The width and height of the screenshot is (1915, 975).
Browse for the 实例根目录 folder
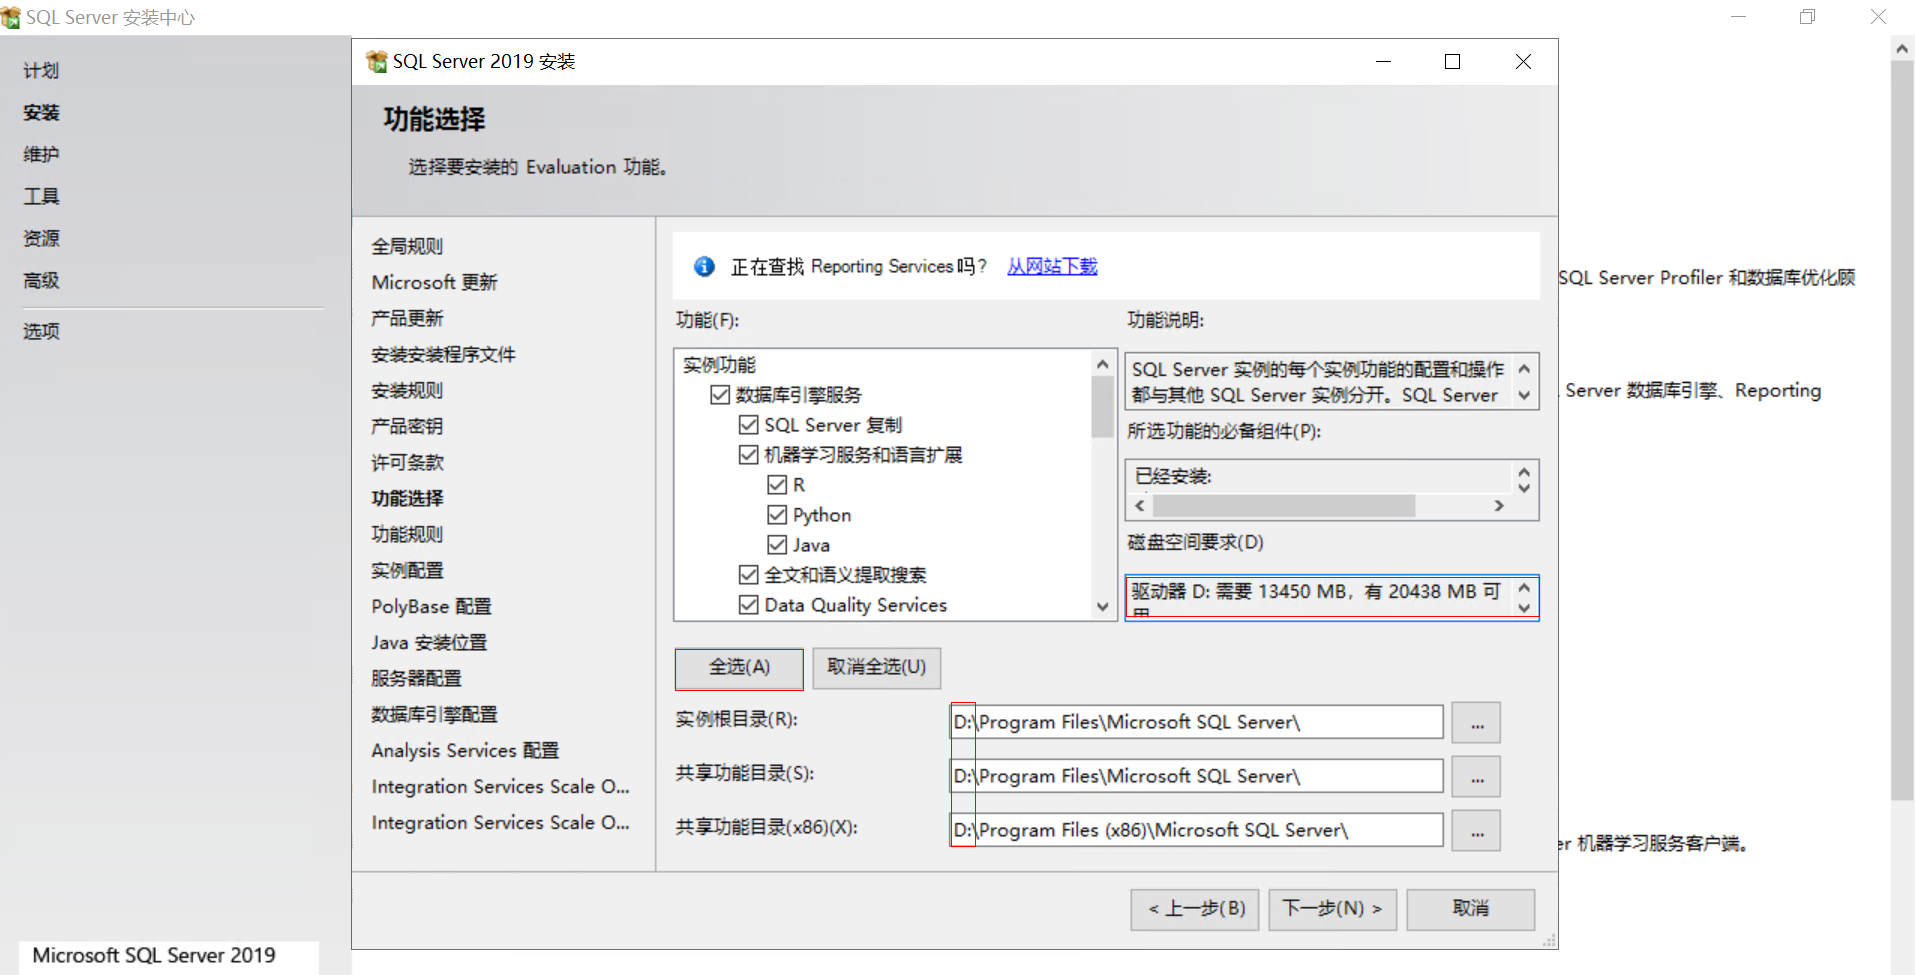pyautogui.click(x=1477, y=723)
